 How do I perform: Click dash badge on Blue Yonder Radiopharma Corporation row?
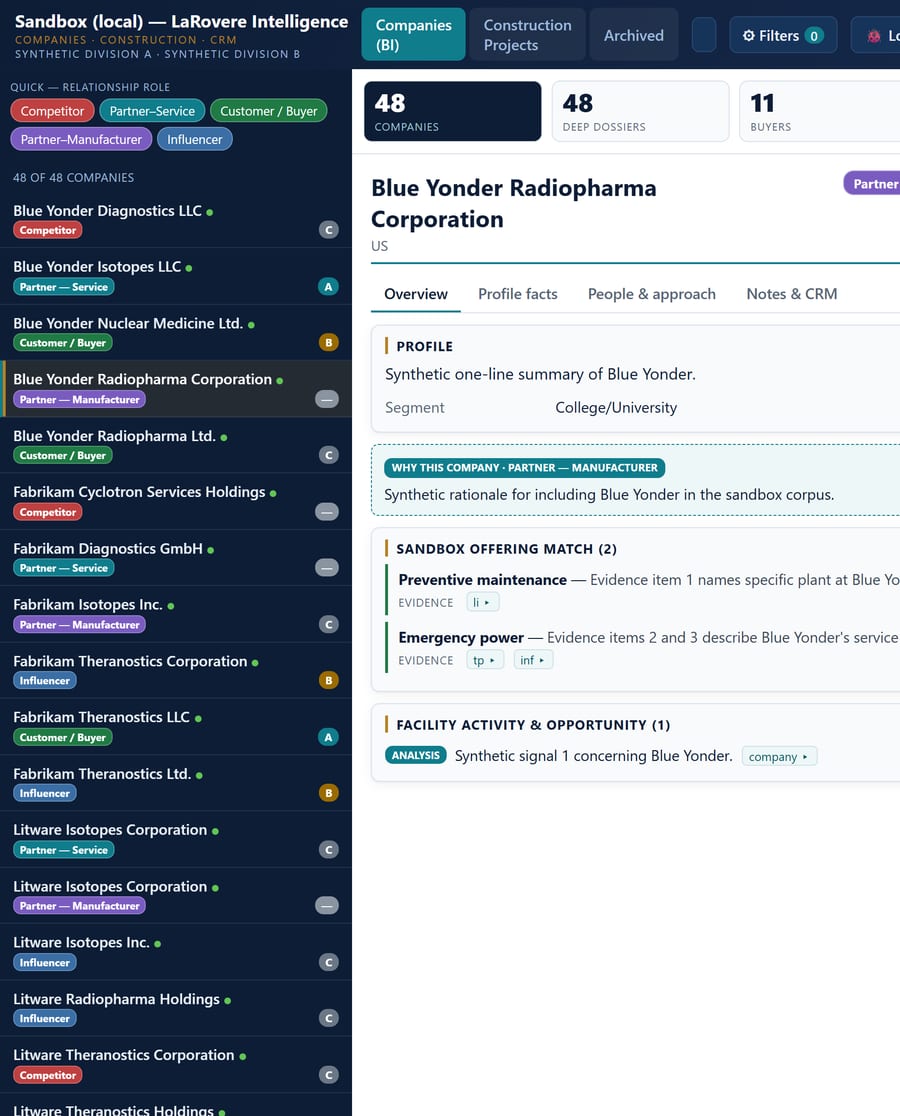coord(327,399)
